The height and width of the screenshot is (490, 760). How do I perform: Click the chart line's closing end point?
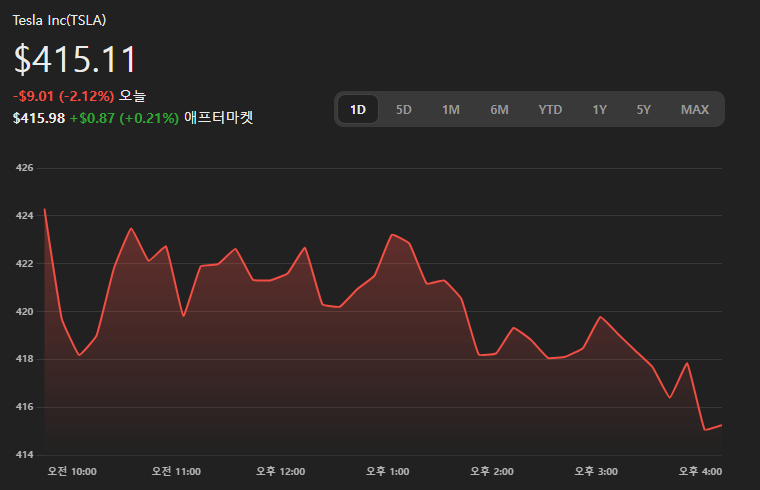coord(721,425)
